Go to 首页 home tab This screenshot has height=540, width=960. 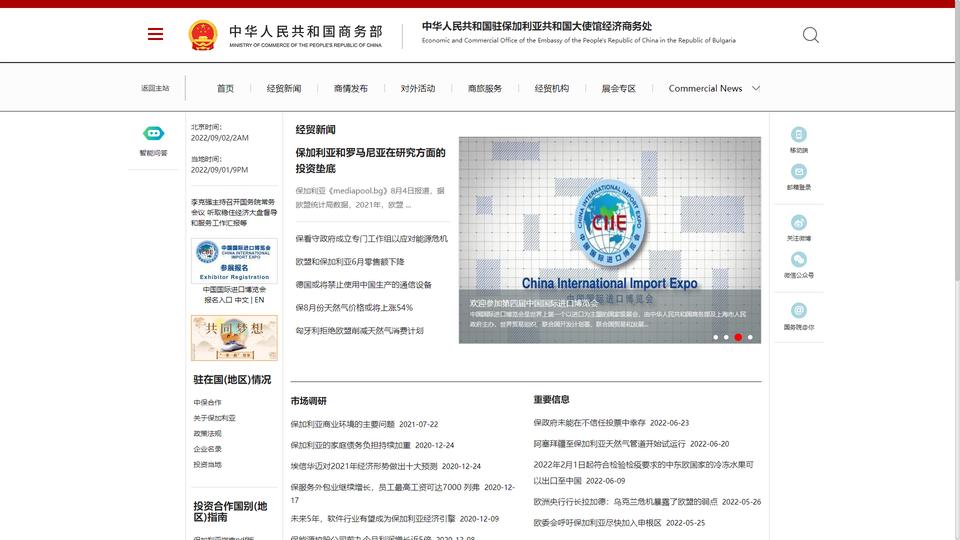click(225, 88)
